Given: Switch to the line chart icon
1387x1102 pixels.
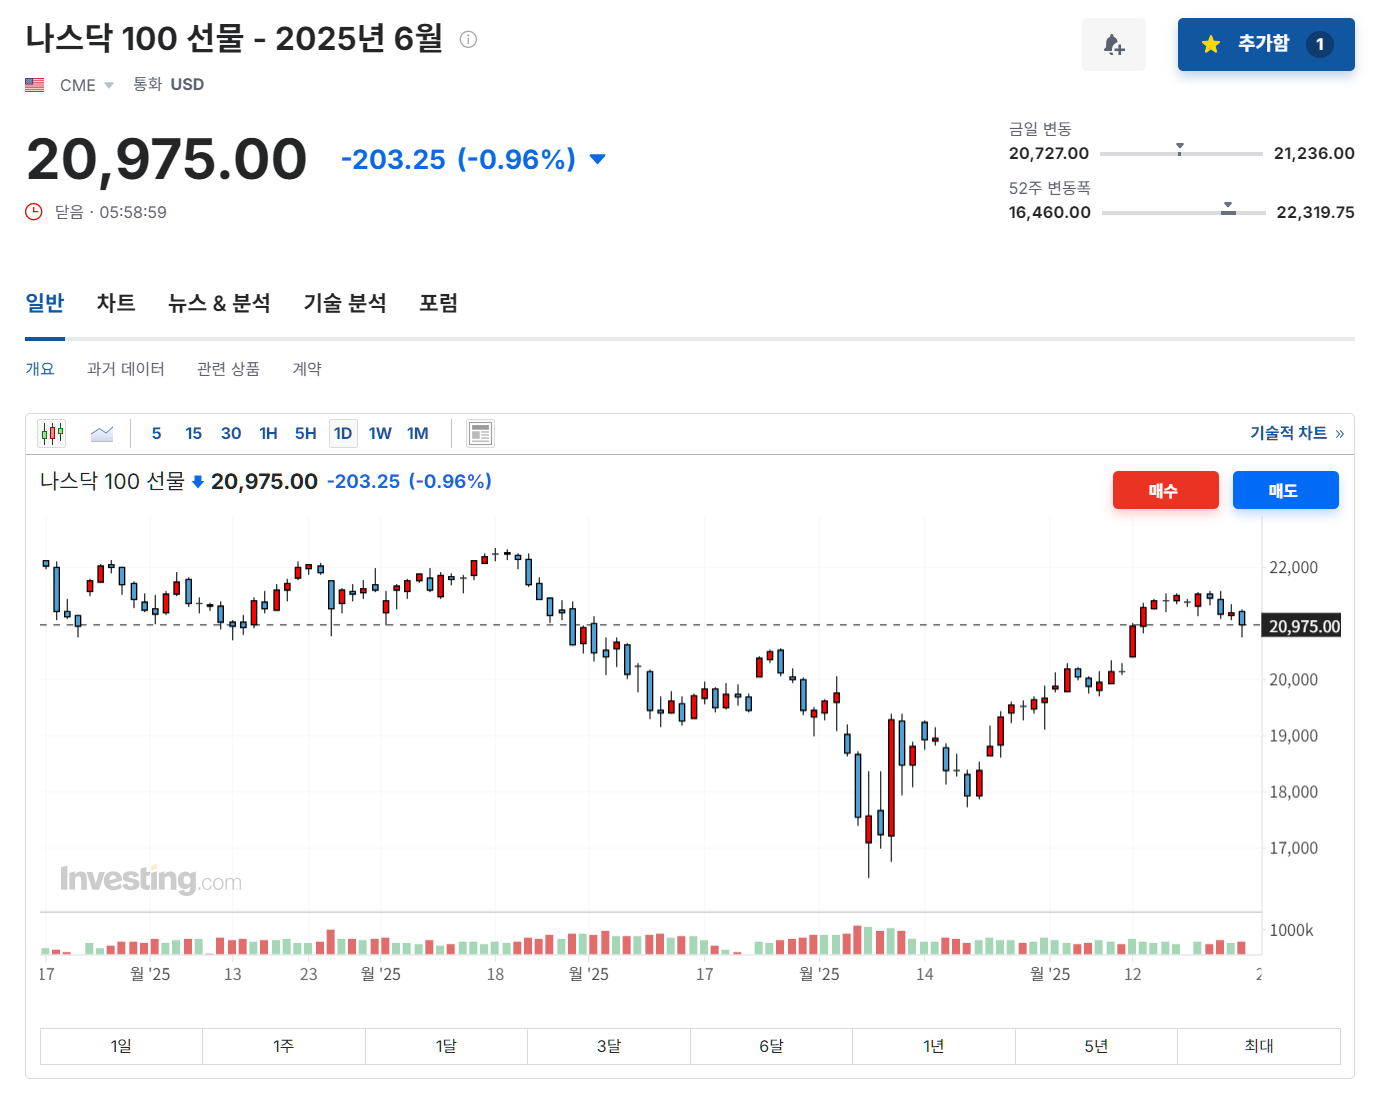Looking at the screenshot, I should 101,433.
